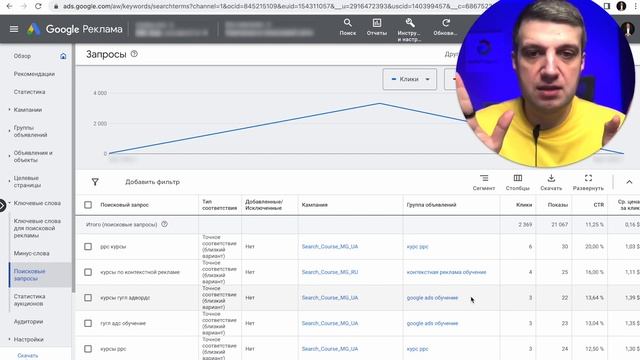Click Добавить фильтр
Viewport: 640px width, 360px height.
coord(152,182)
